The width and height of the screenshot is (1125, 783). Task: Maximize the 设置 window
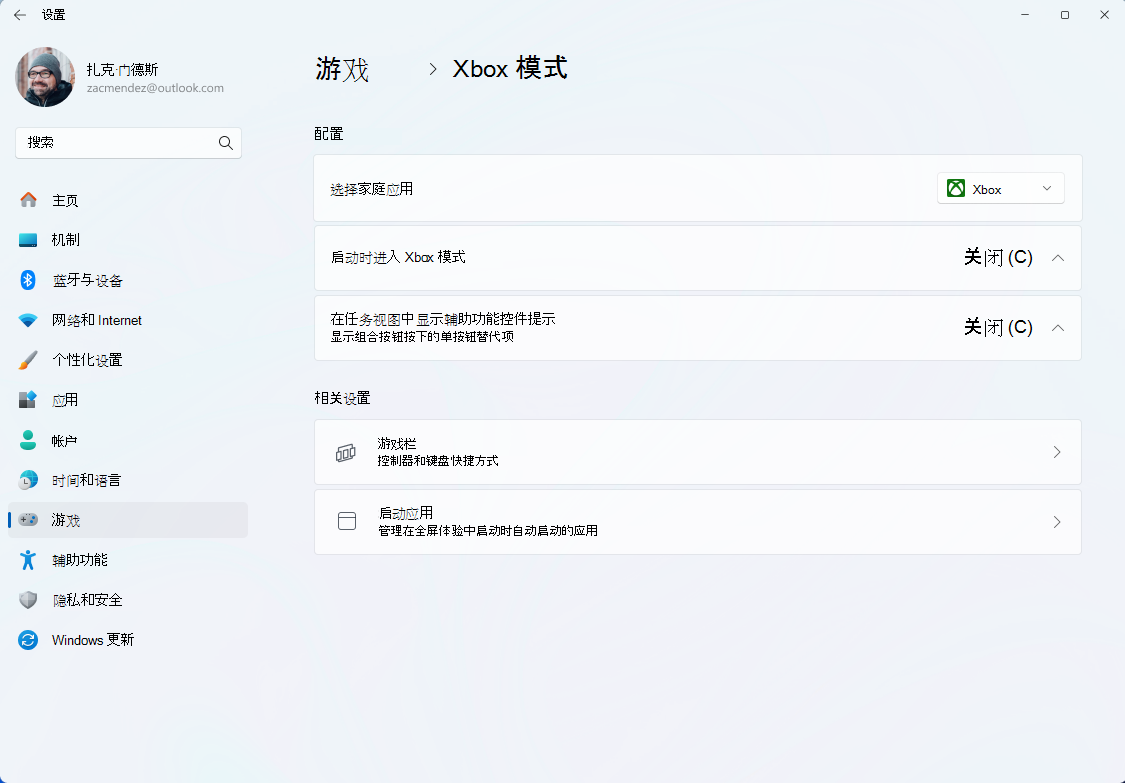(x=1065, y=15)
